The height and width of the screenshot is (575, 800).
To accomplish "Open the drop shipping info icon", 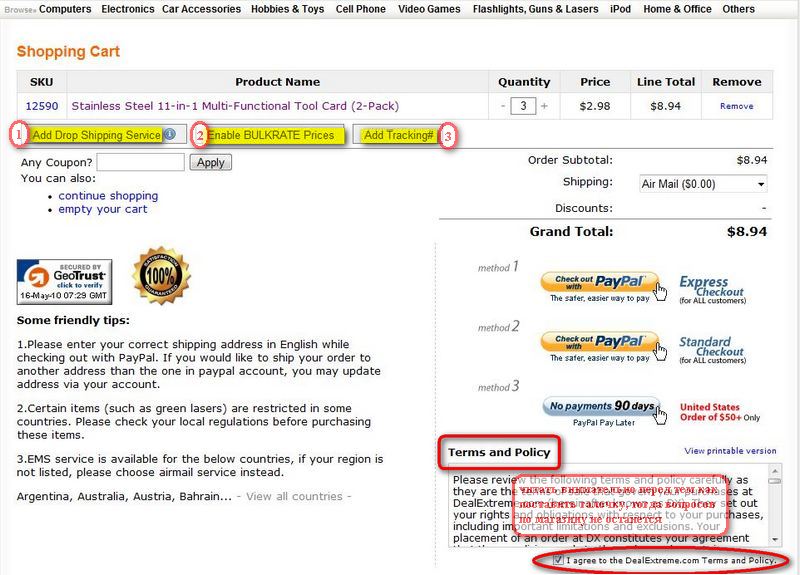I will click(170, 134).
